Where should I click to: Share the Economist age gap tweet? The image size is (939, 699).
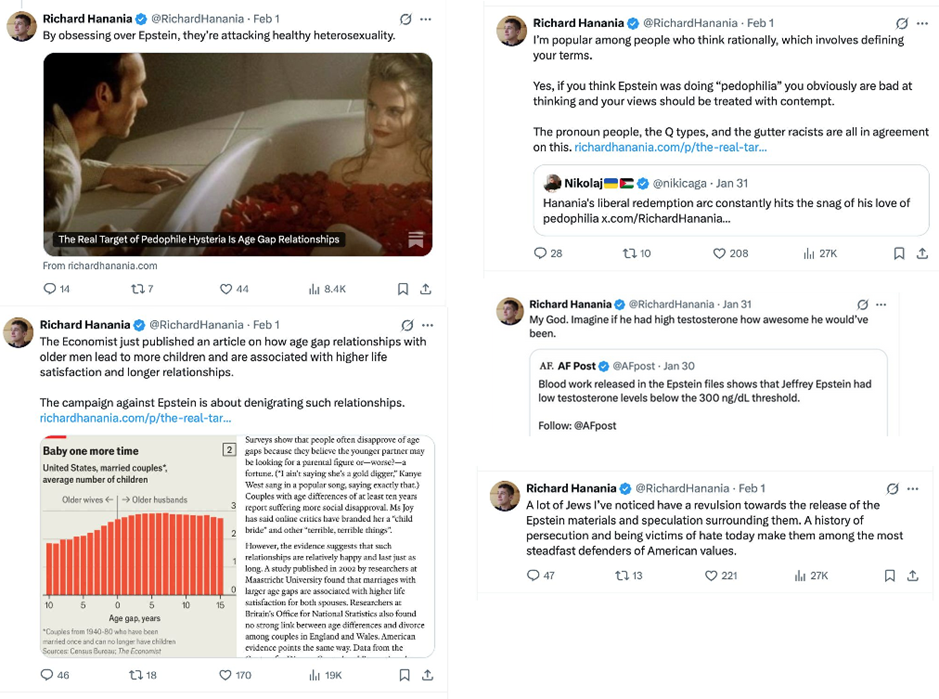click(426, 675)
